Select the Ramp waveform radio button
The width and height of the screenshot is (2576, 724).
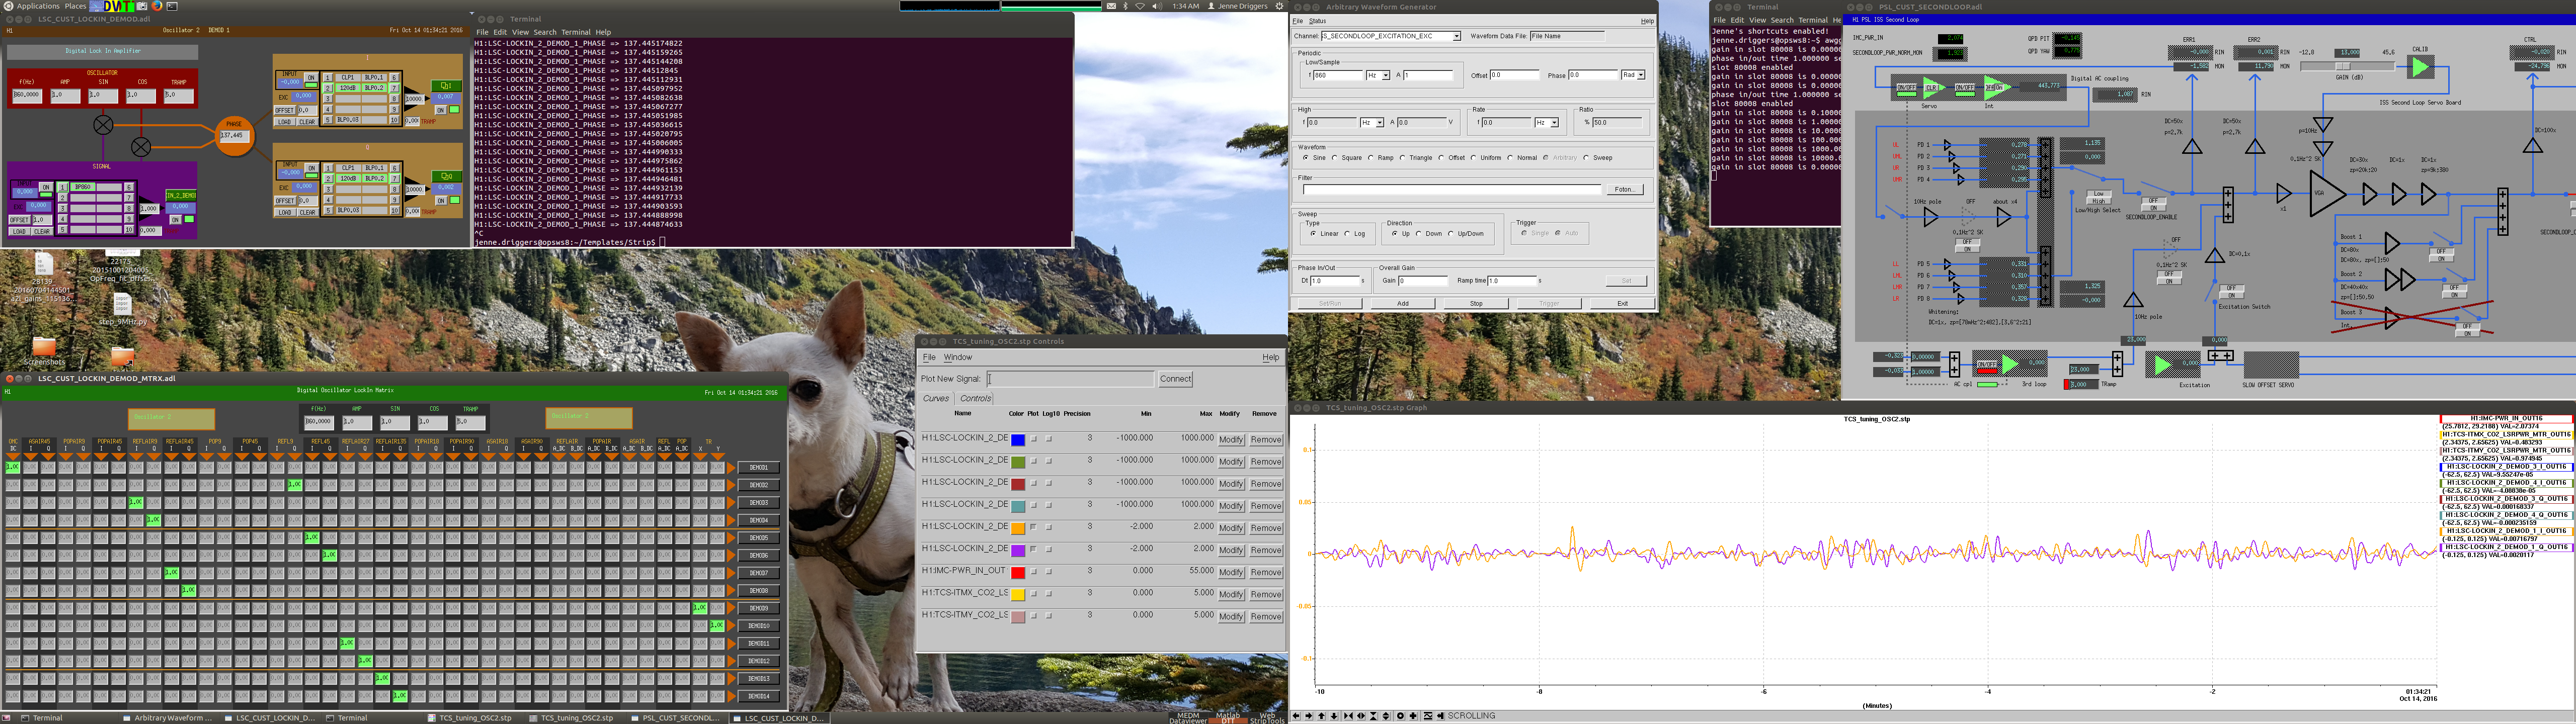pos(1371,158)
